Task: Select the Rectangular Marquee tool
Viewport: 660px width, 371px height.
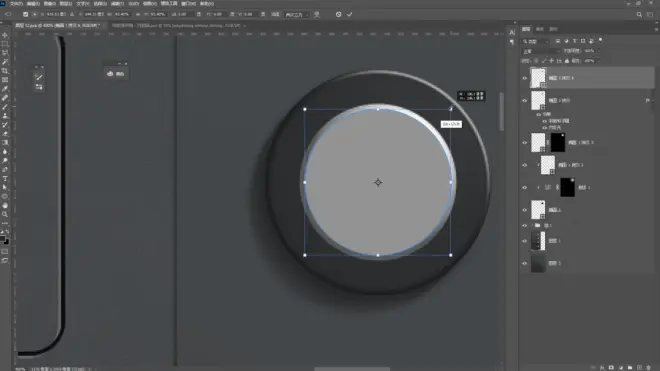Action: click(5, 44)
